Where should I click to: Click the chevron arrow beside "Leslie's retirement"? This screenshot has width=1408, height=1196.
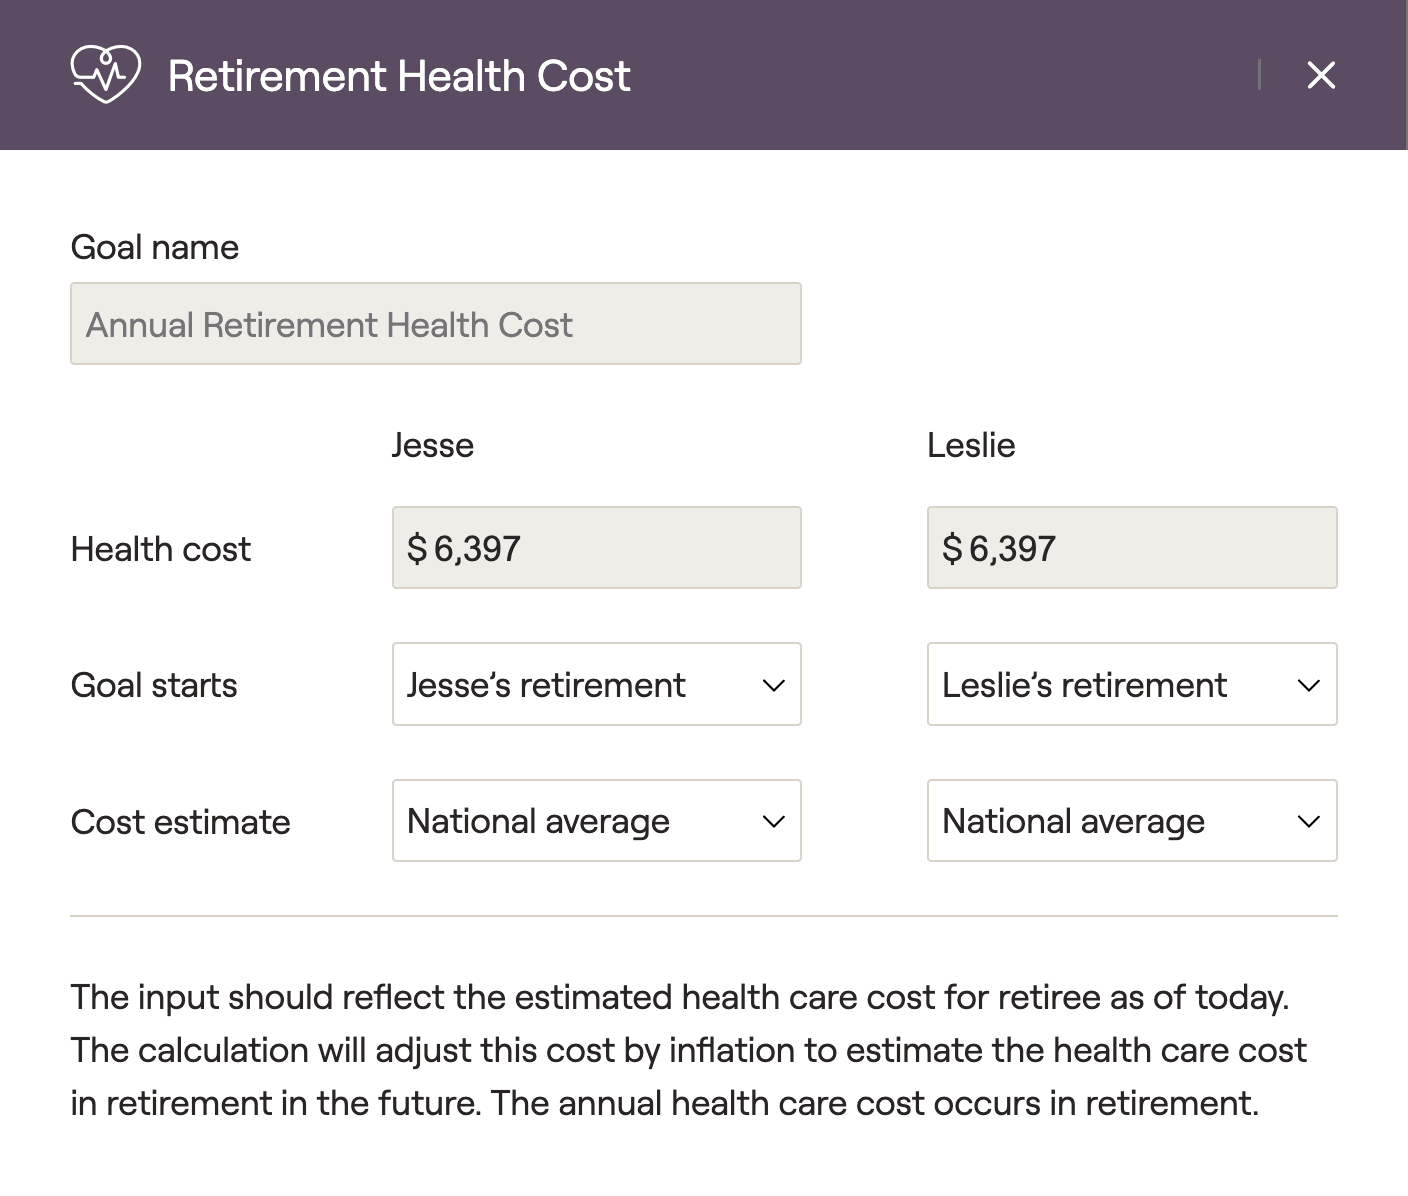point(1308,686)
